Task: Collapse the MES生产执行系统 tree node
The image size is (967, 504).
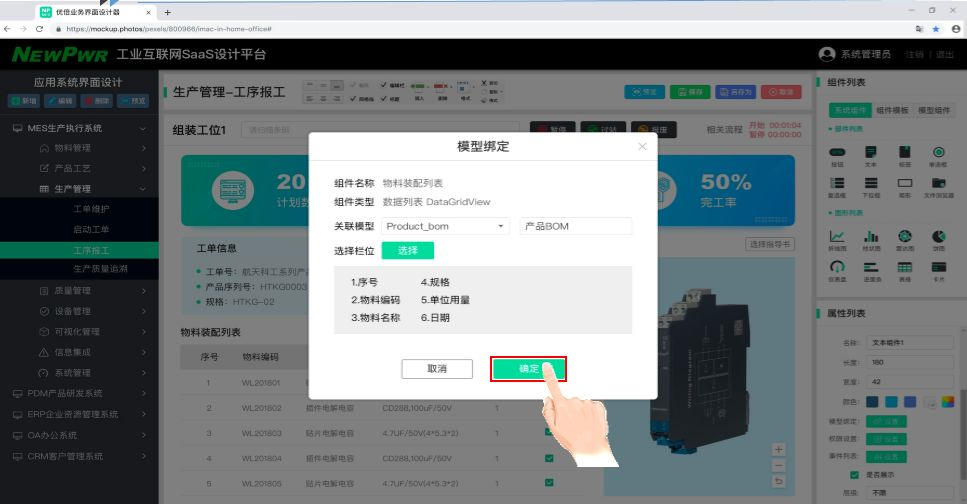Action: click(x=143, y=129)
